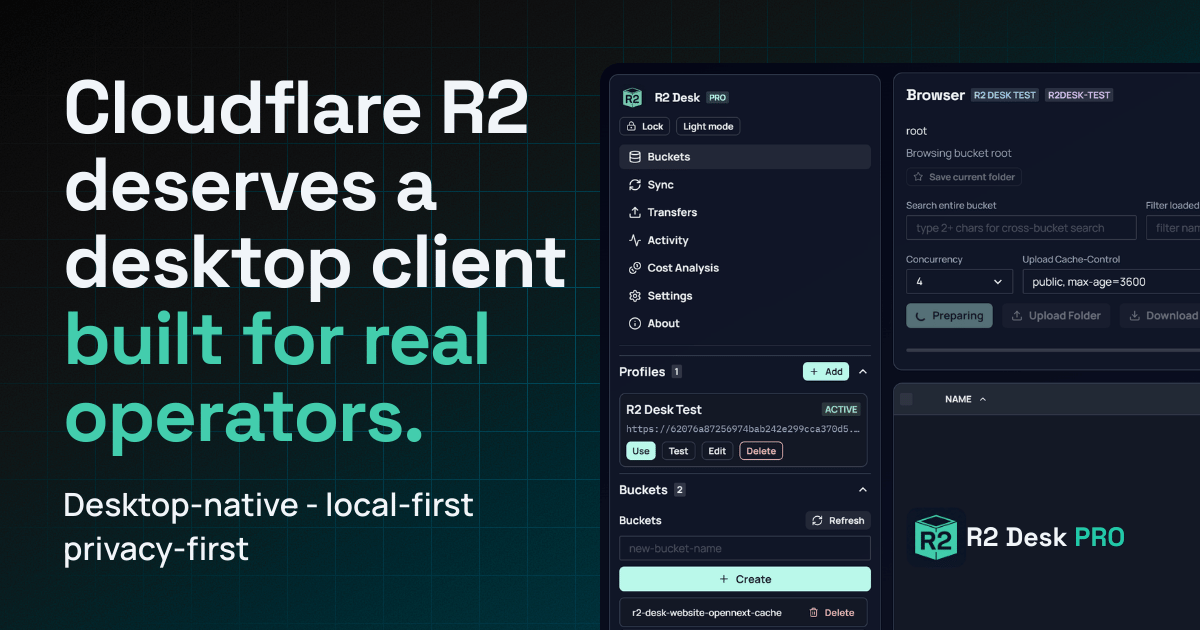Switch to the R2DESK-TEST bucket tab

pos(1079,94)
